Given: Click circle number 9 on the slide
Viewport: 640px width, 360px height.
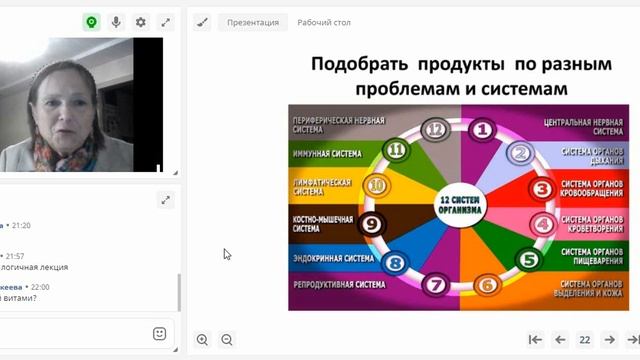Looking at the screenshot, I should tap(371, 224).
